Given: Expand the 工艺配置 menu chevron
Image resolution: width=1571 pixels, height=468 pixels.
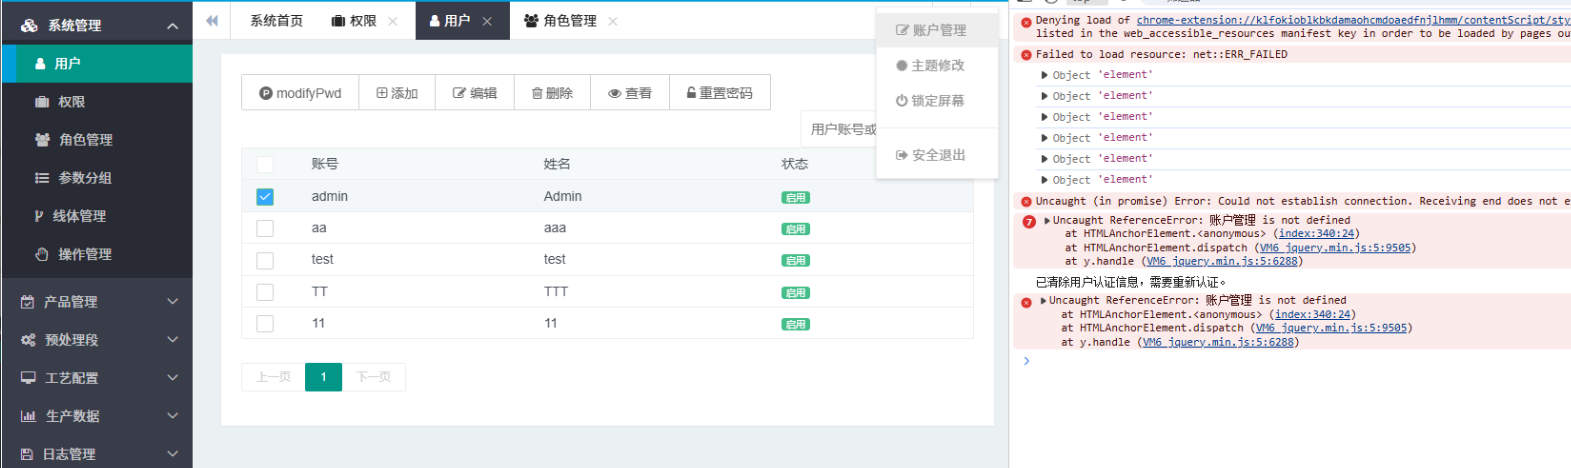Looking at the screenshot, I should 173,377.
